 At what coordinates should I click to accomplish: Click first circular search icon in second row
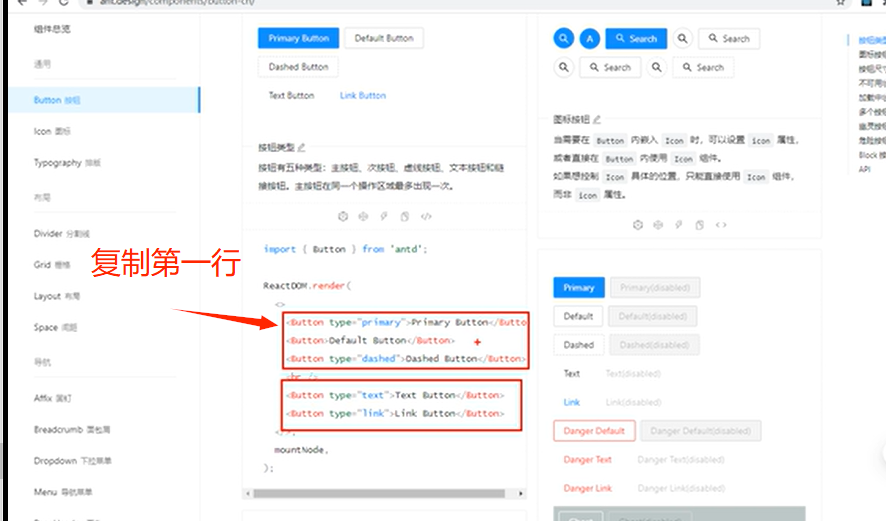[x=563, y=67]
